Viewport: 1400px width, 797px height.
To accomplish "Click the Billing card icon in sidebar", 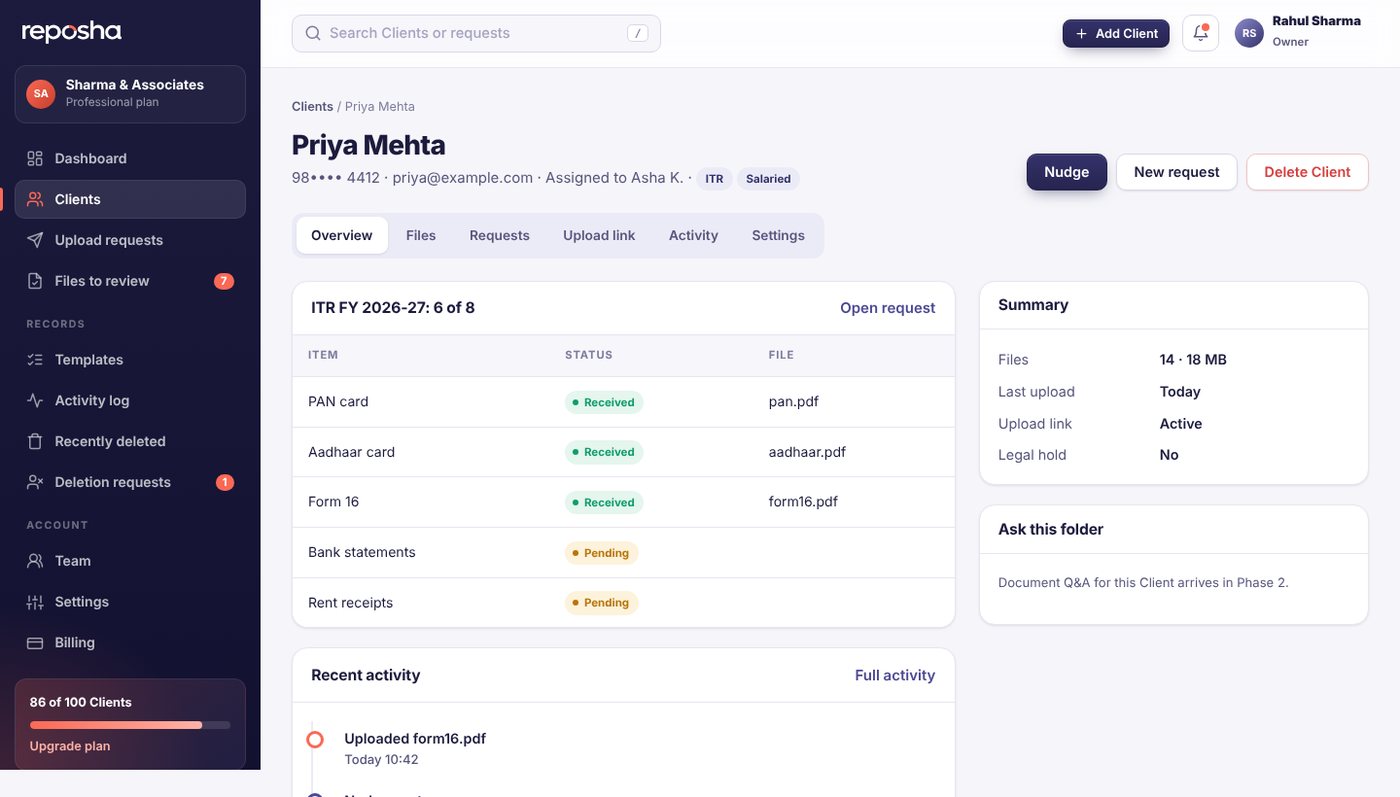I will pyautogui.click(x=35, y=643).
